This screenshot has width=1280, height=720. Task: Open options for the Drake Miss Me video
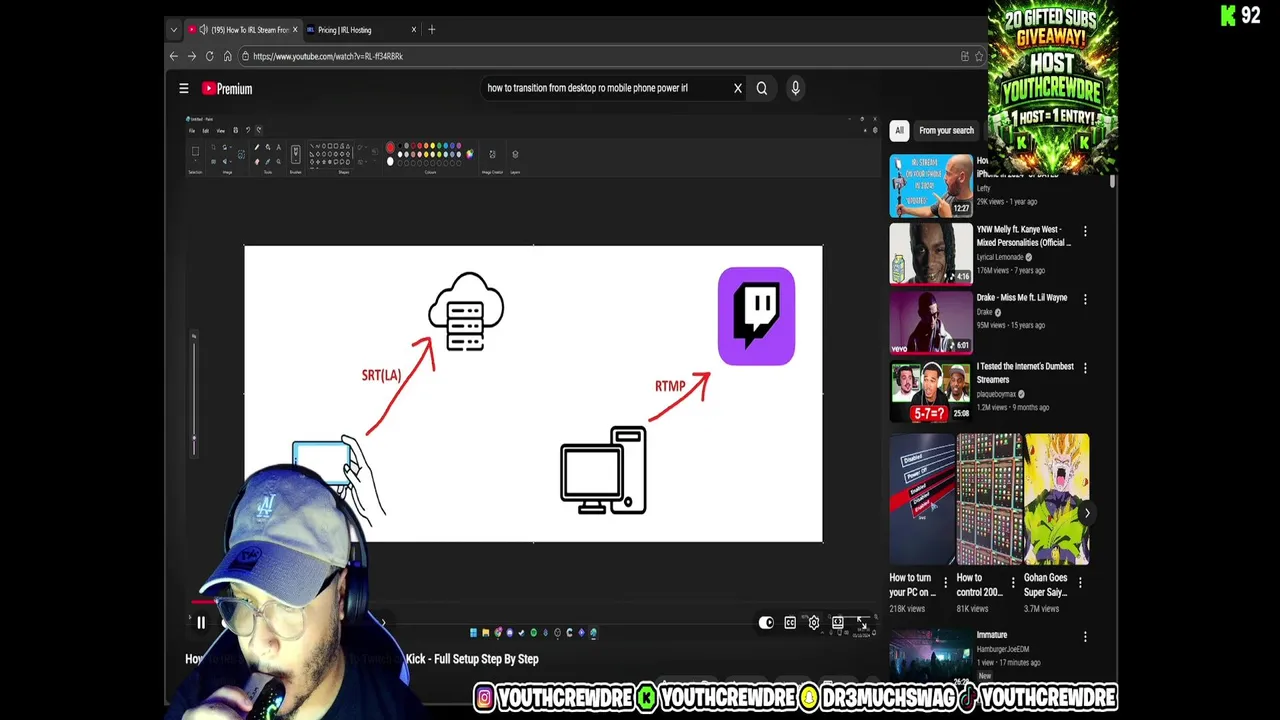pos(1085,299)
